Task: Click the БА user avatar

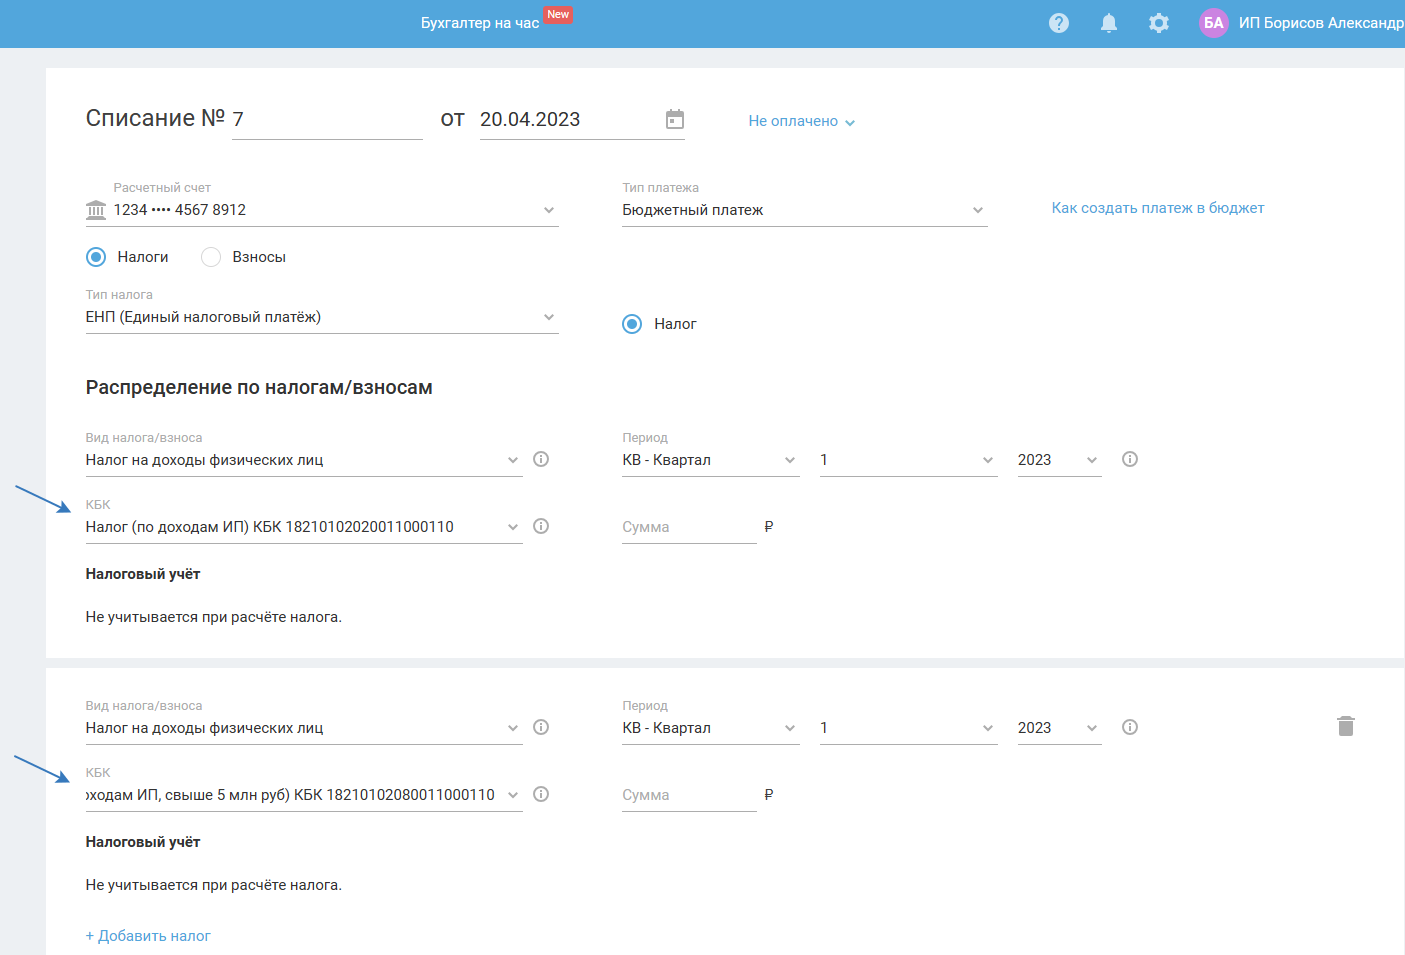Action: (x=1213, y=23)
